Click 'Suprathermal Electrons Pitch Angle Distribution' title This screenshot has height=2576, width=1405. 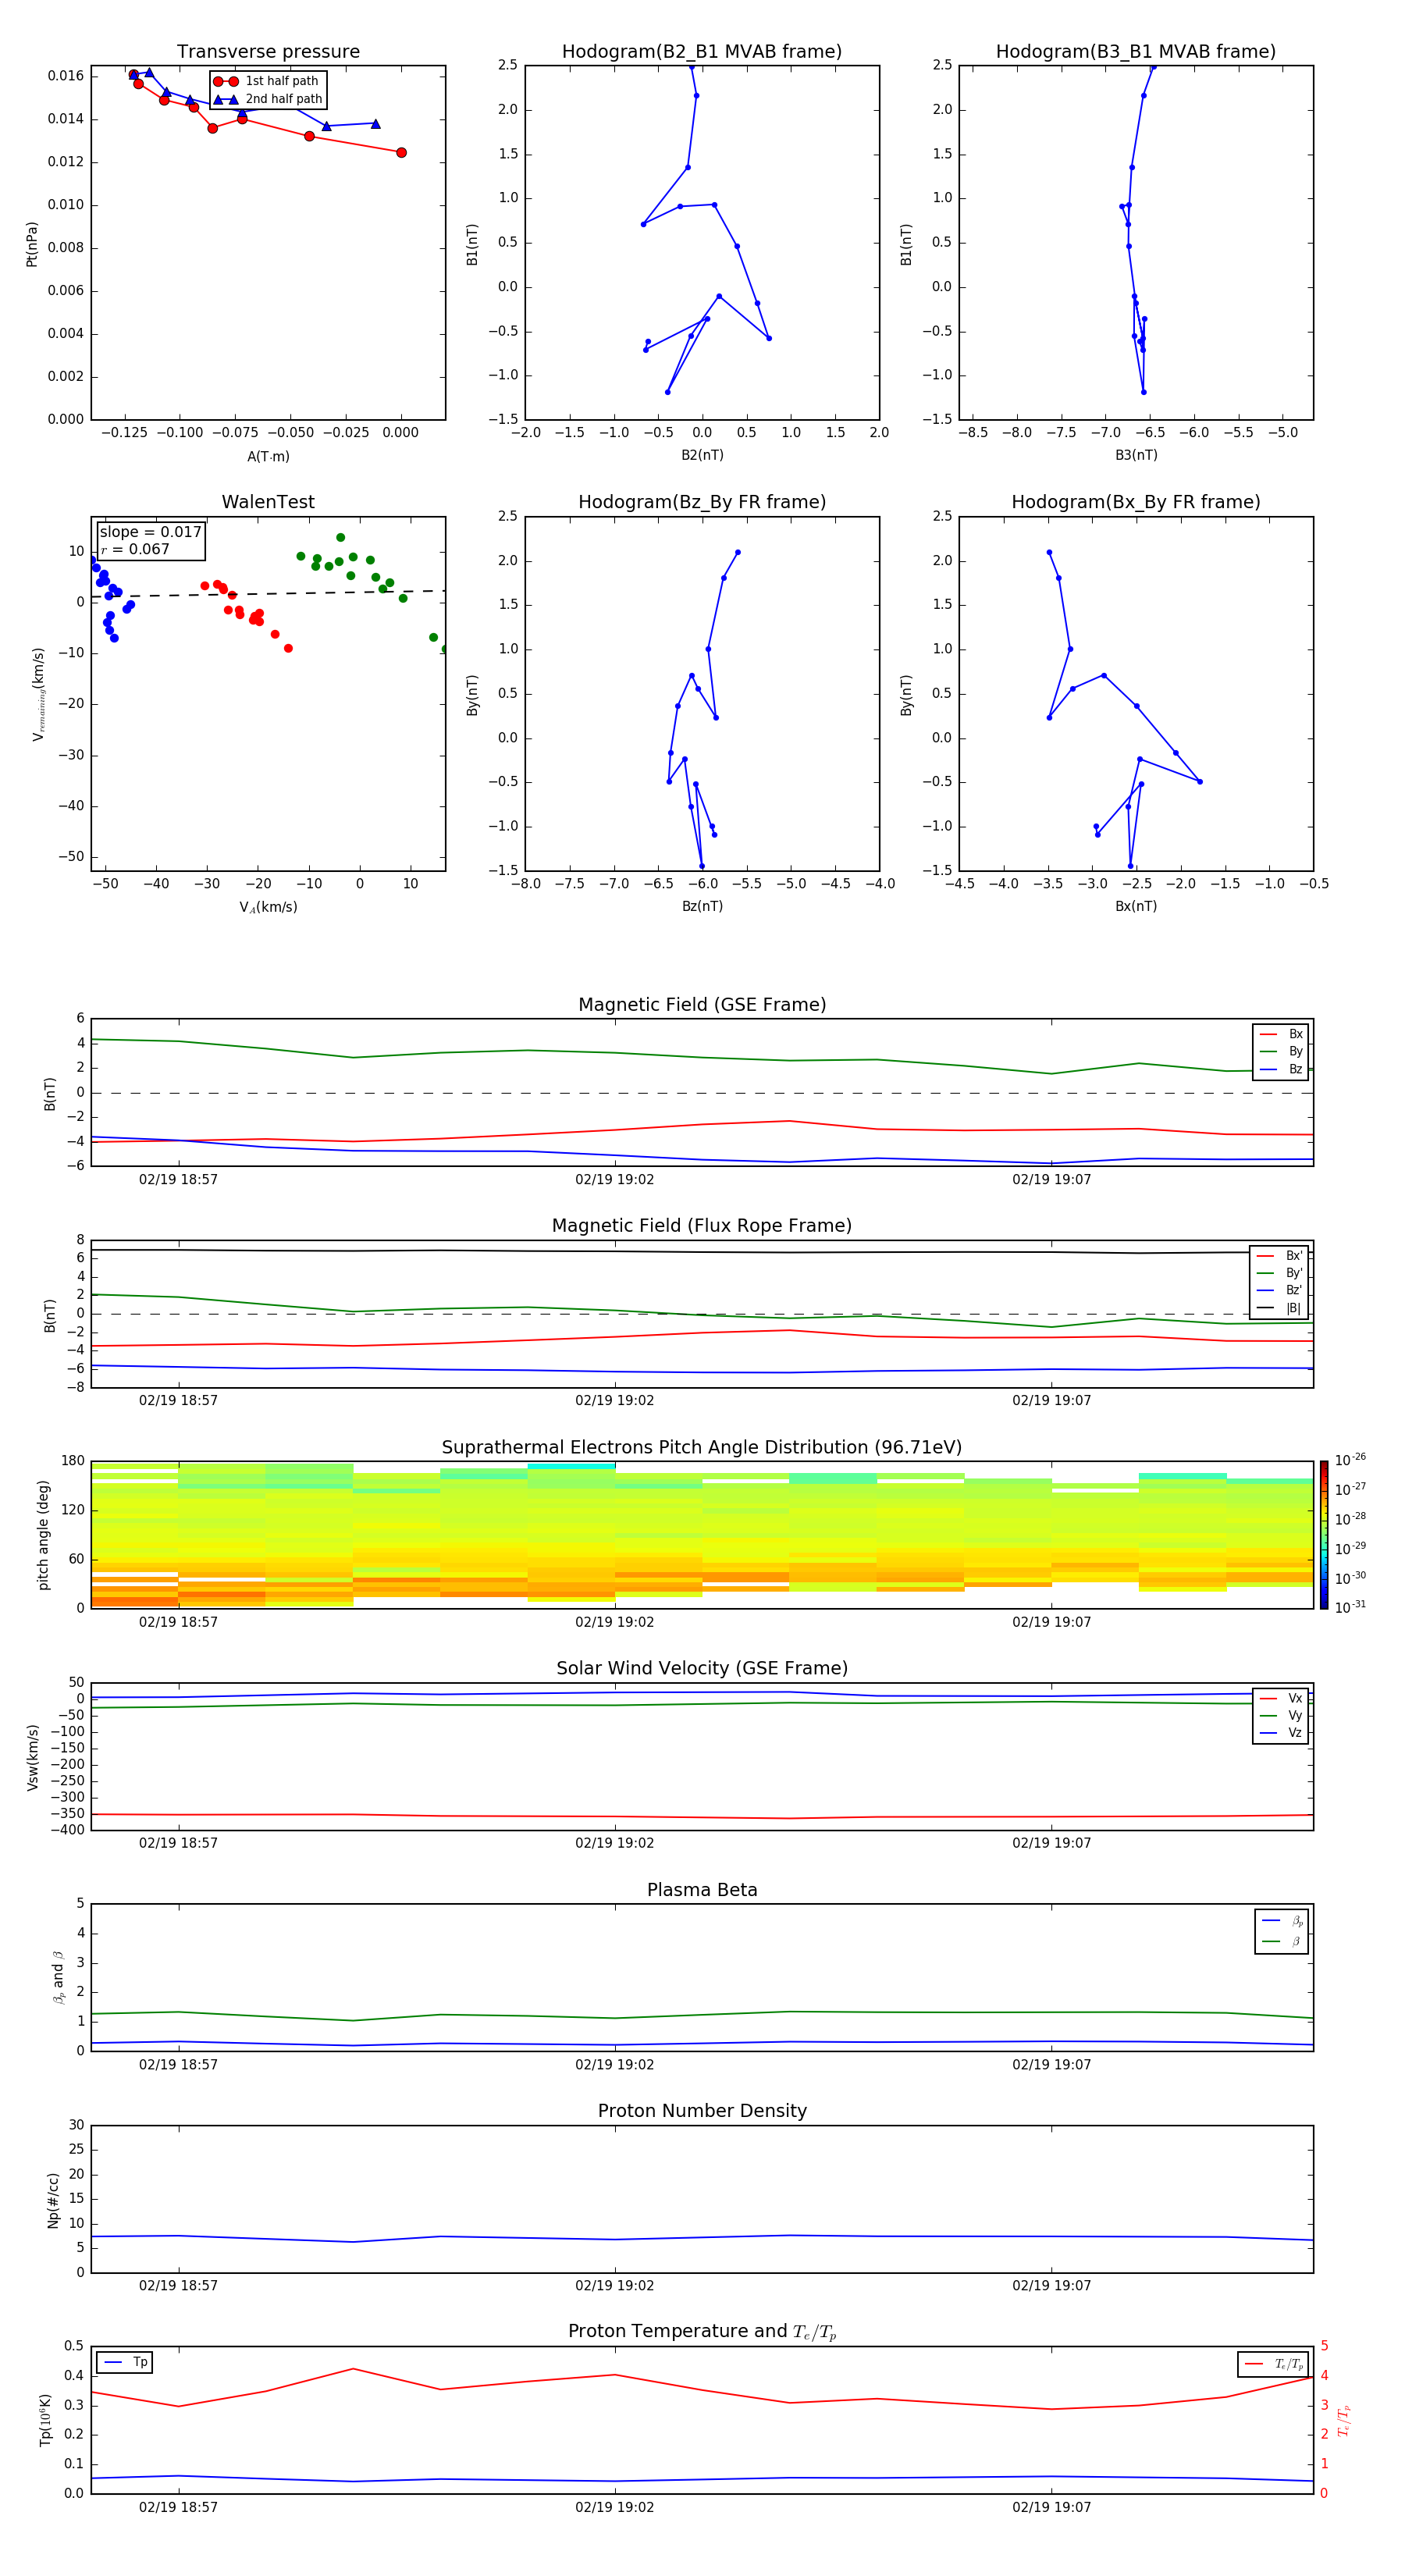coord(702,1448)
